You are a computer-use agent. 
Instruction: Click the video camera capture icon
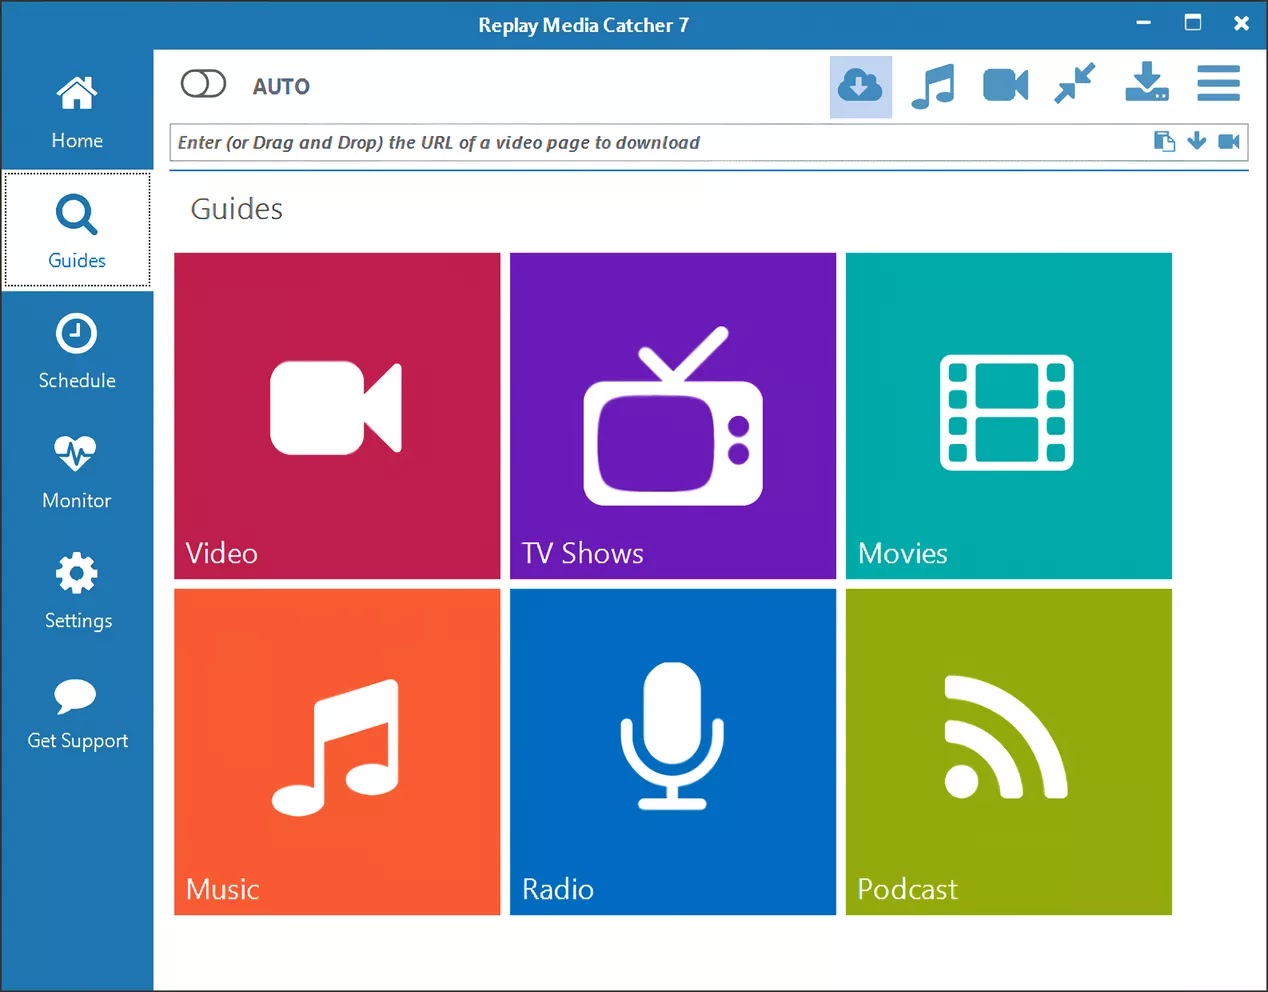click(x=1004, y=85)
